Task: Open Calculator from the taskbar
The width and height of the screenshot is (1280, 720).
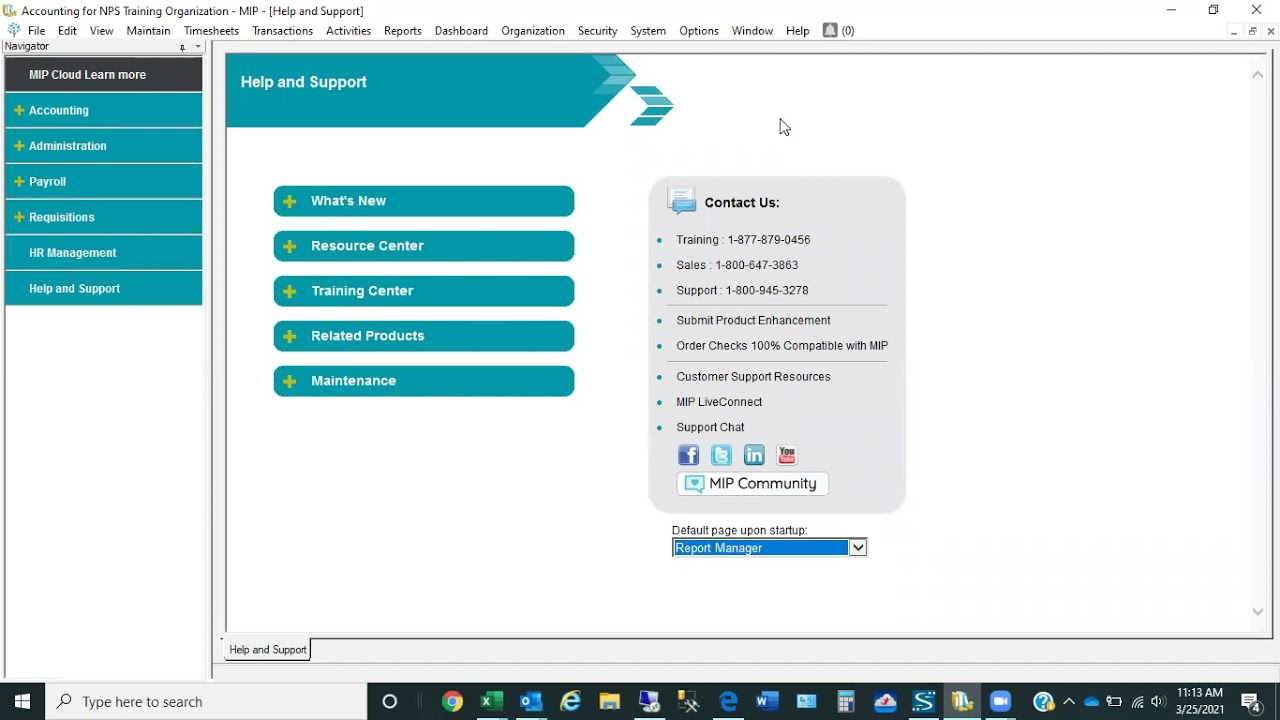Action: [846, 701]
